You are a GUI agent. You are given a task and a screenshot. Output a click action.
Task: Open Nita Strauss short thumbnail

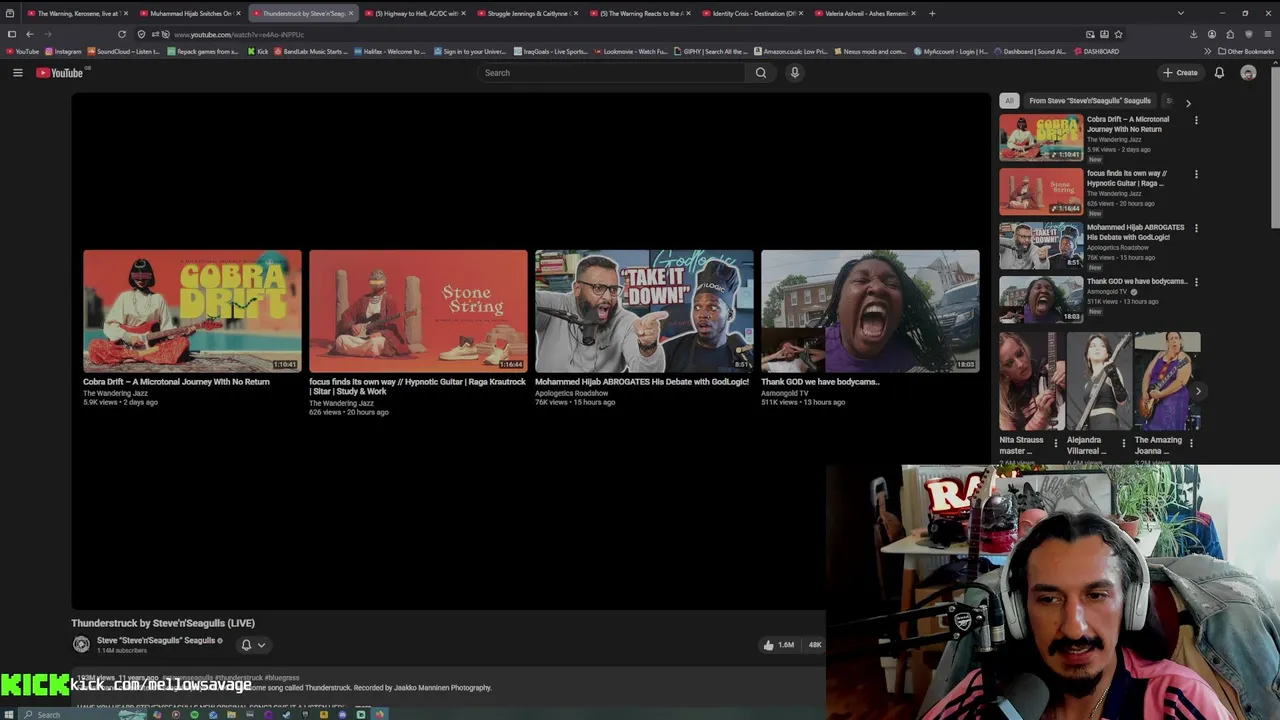1032,381
